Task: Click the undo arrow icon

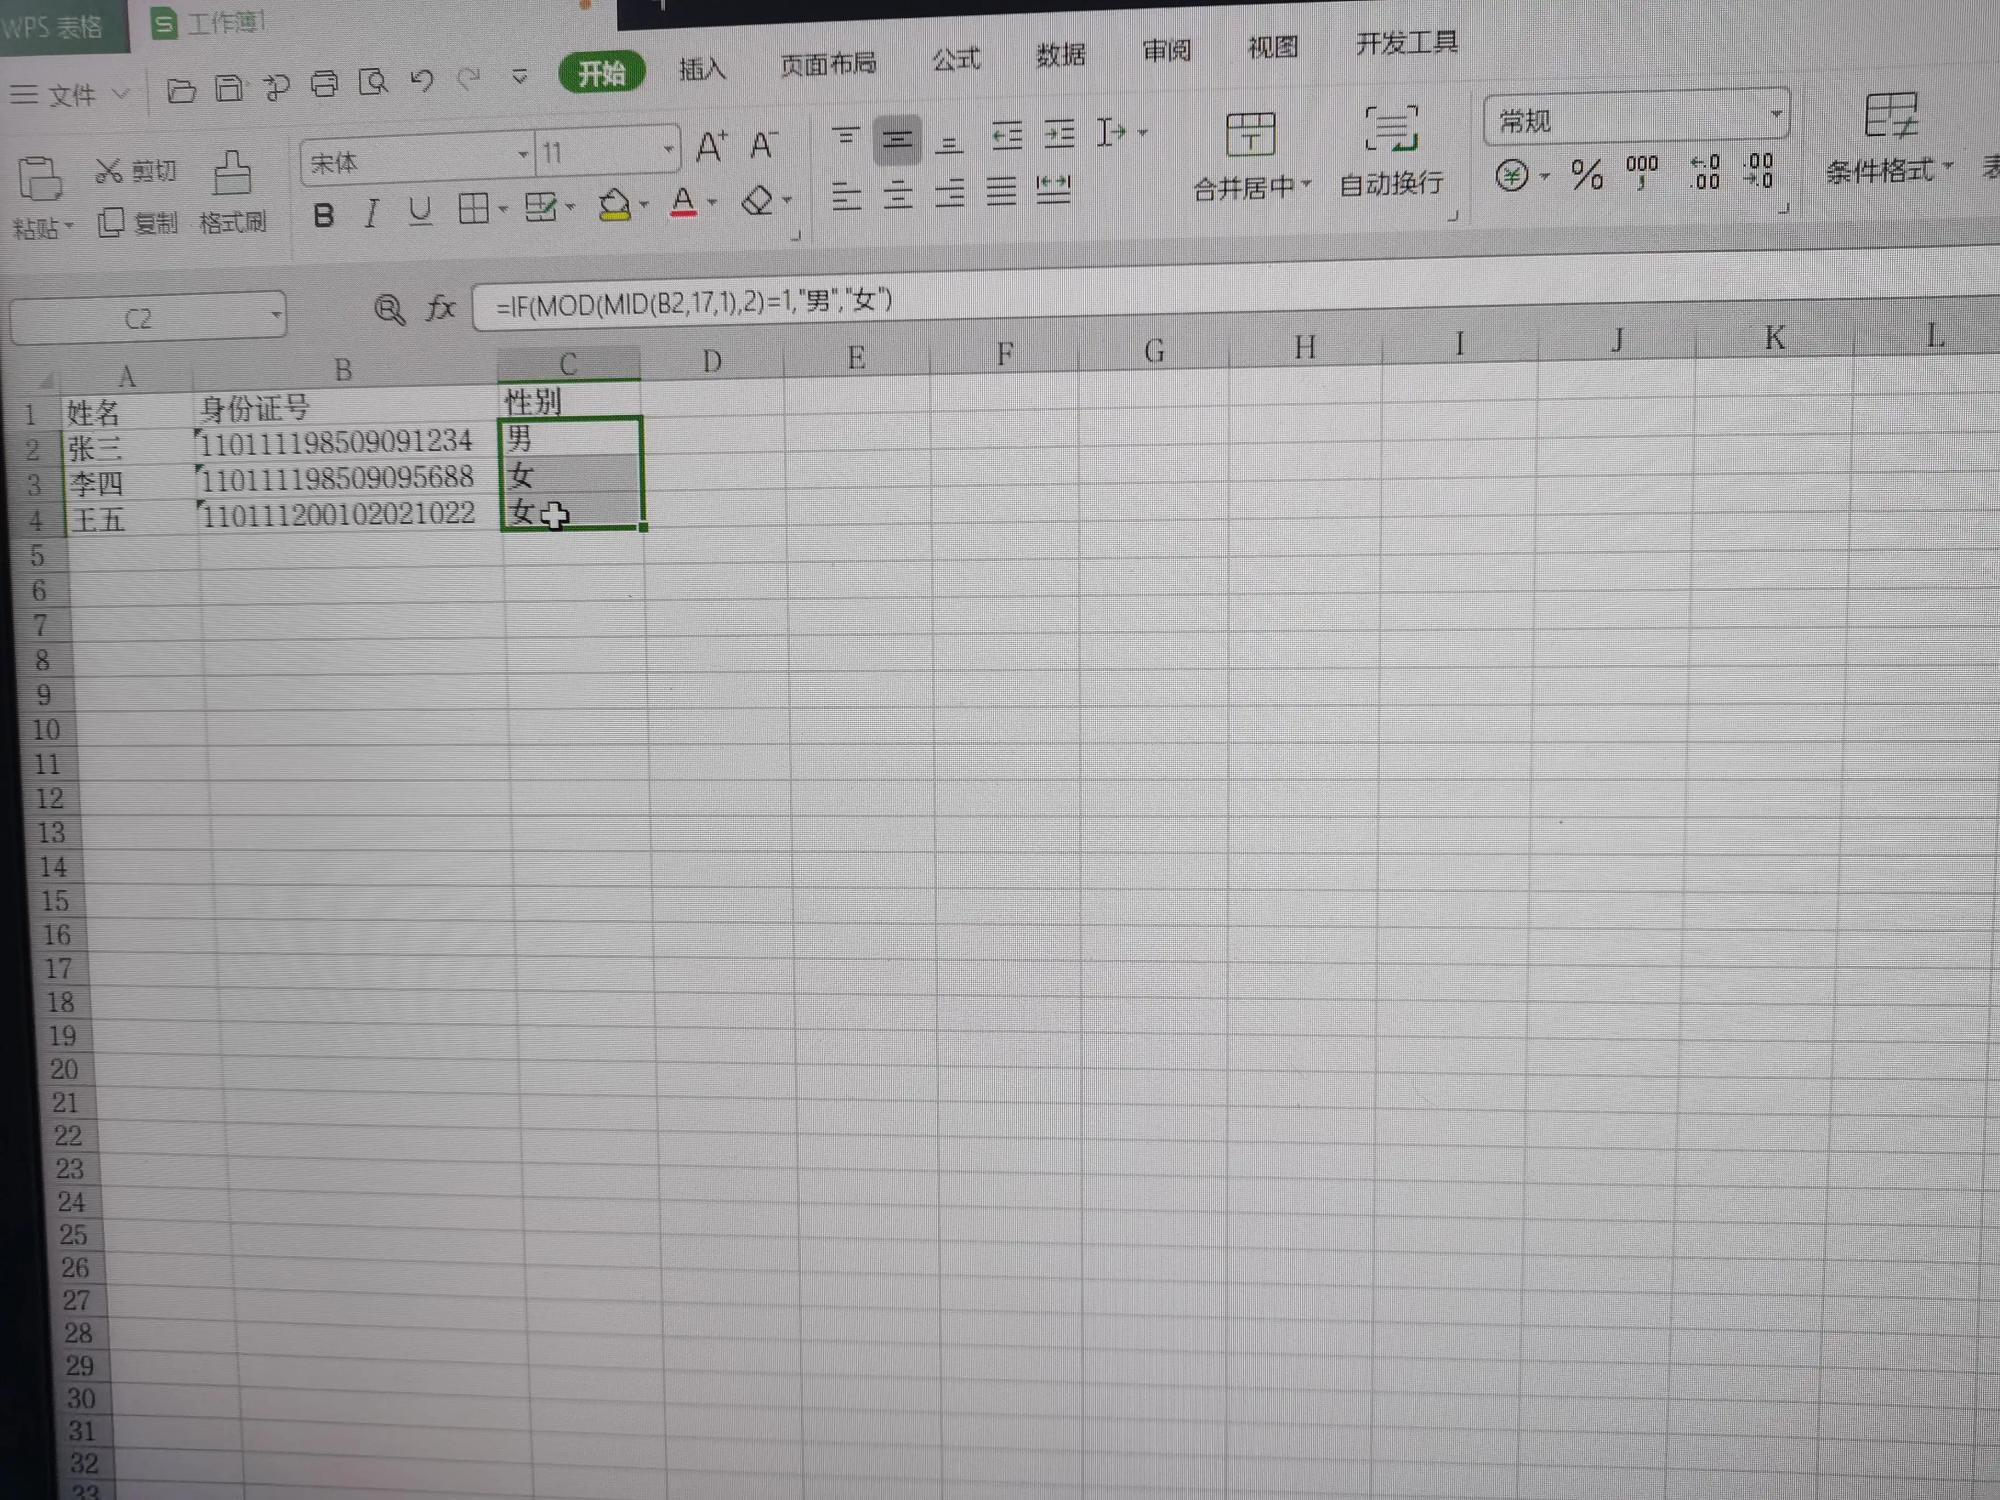Action: (x=422, y=82)
